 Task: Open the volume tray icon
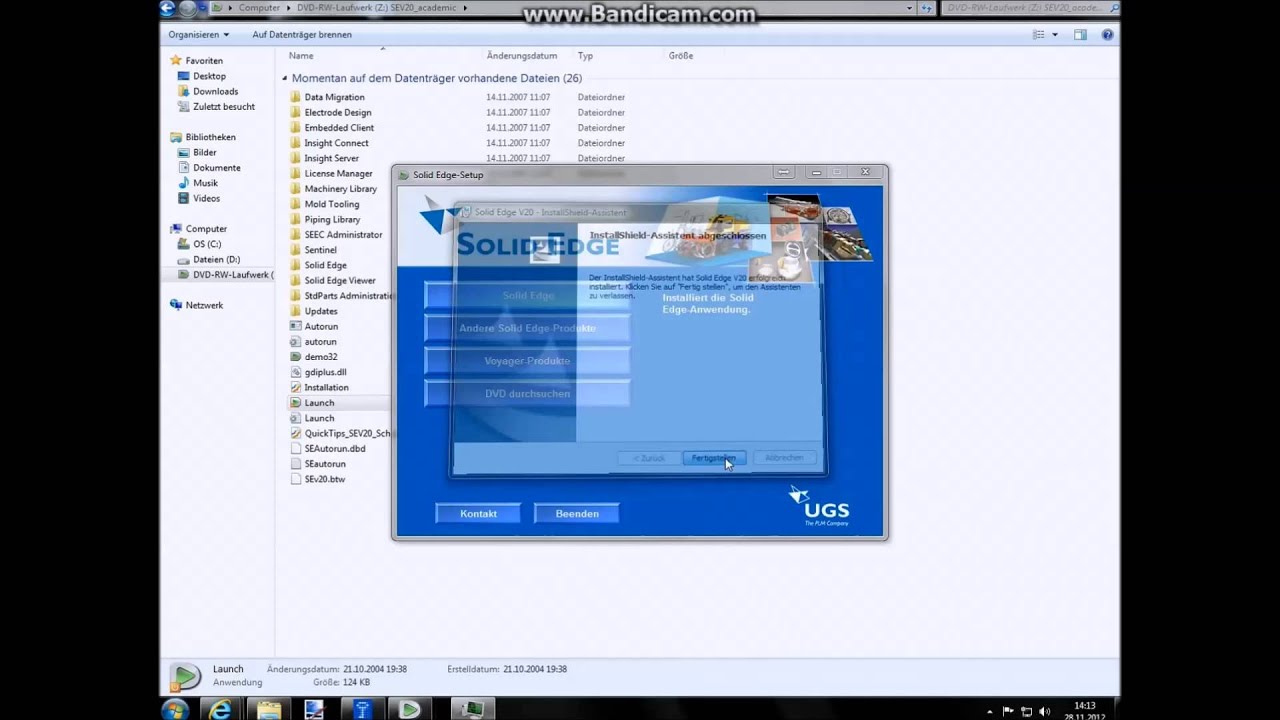(x=1044, y=711)
